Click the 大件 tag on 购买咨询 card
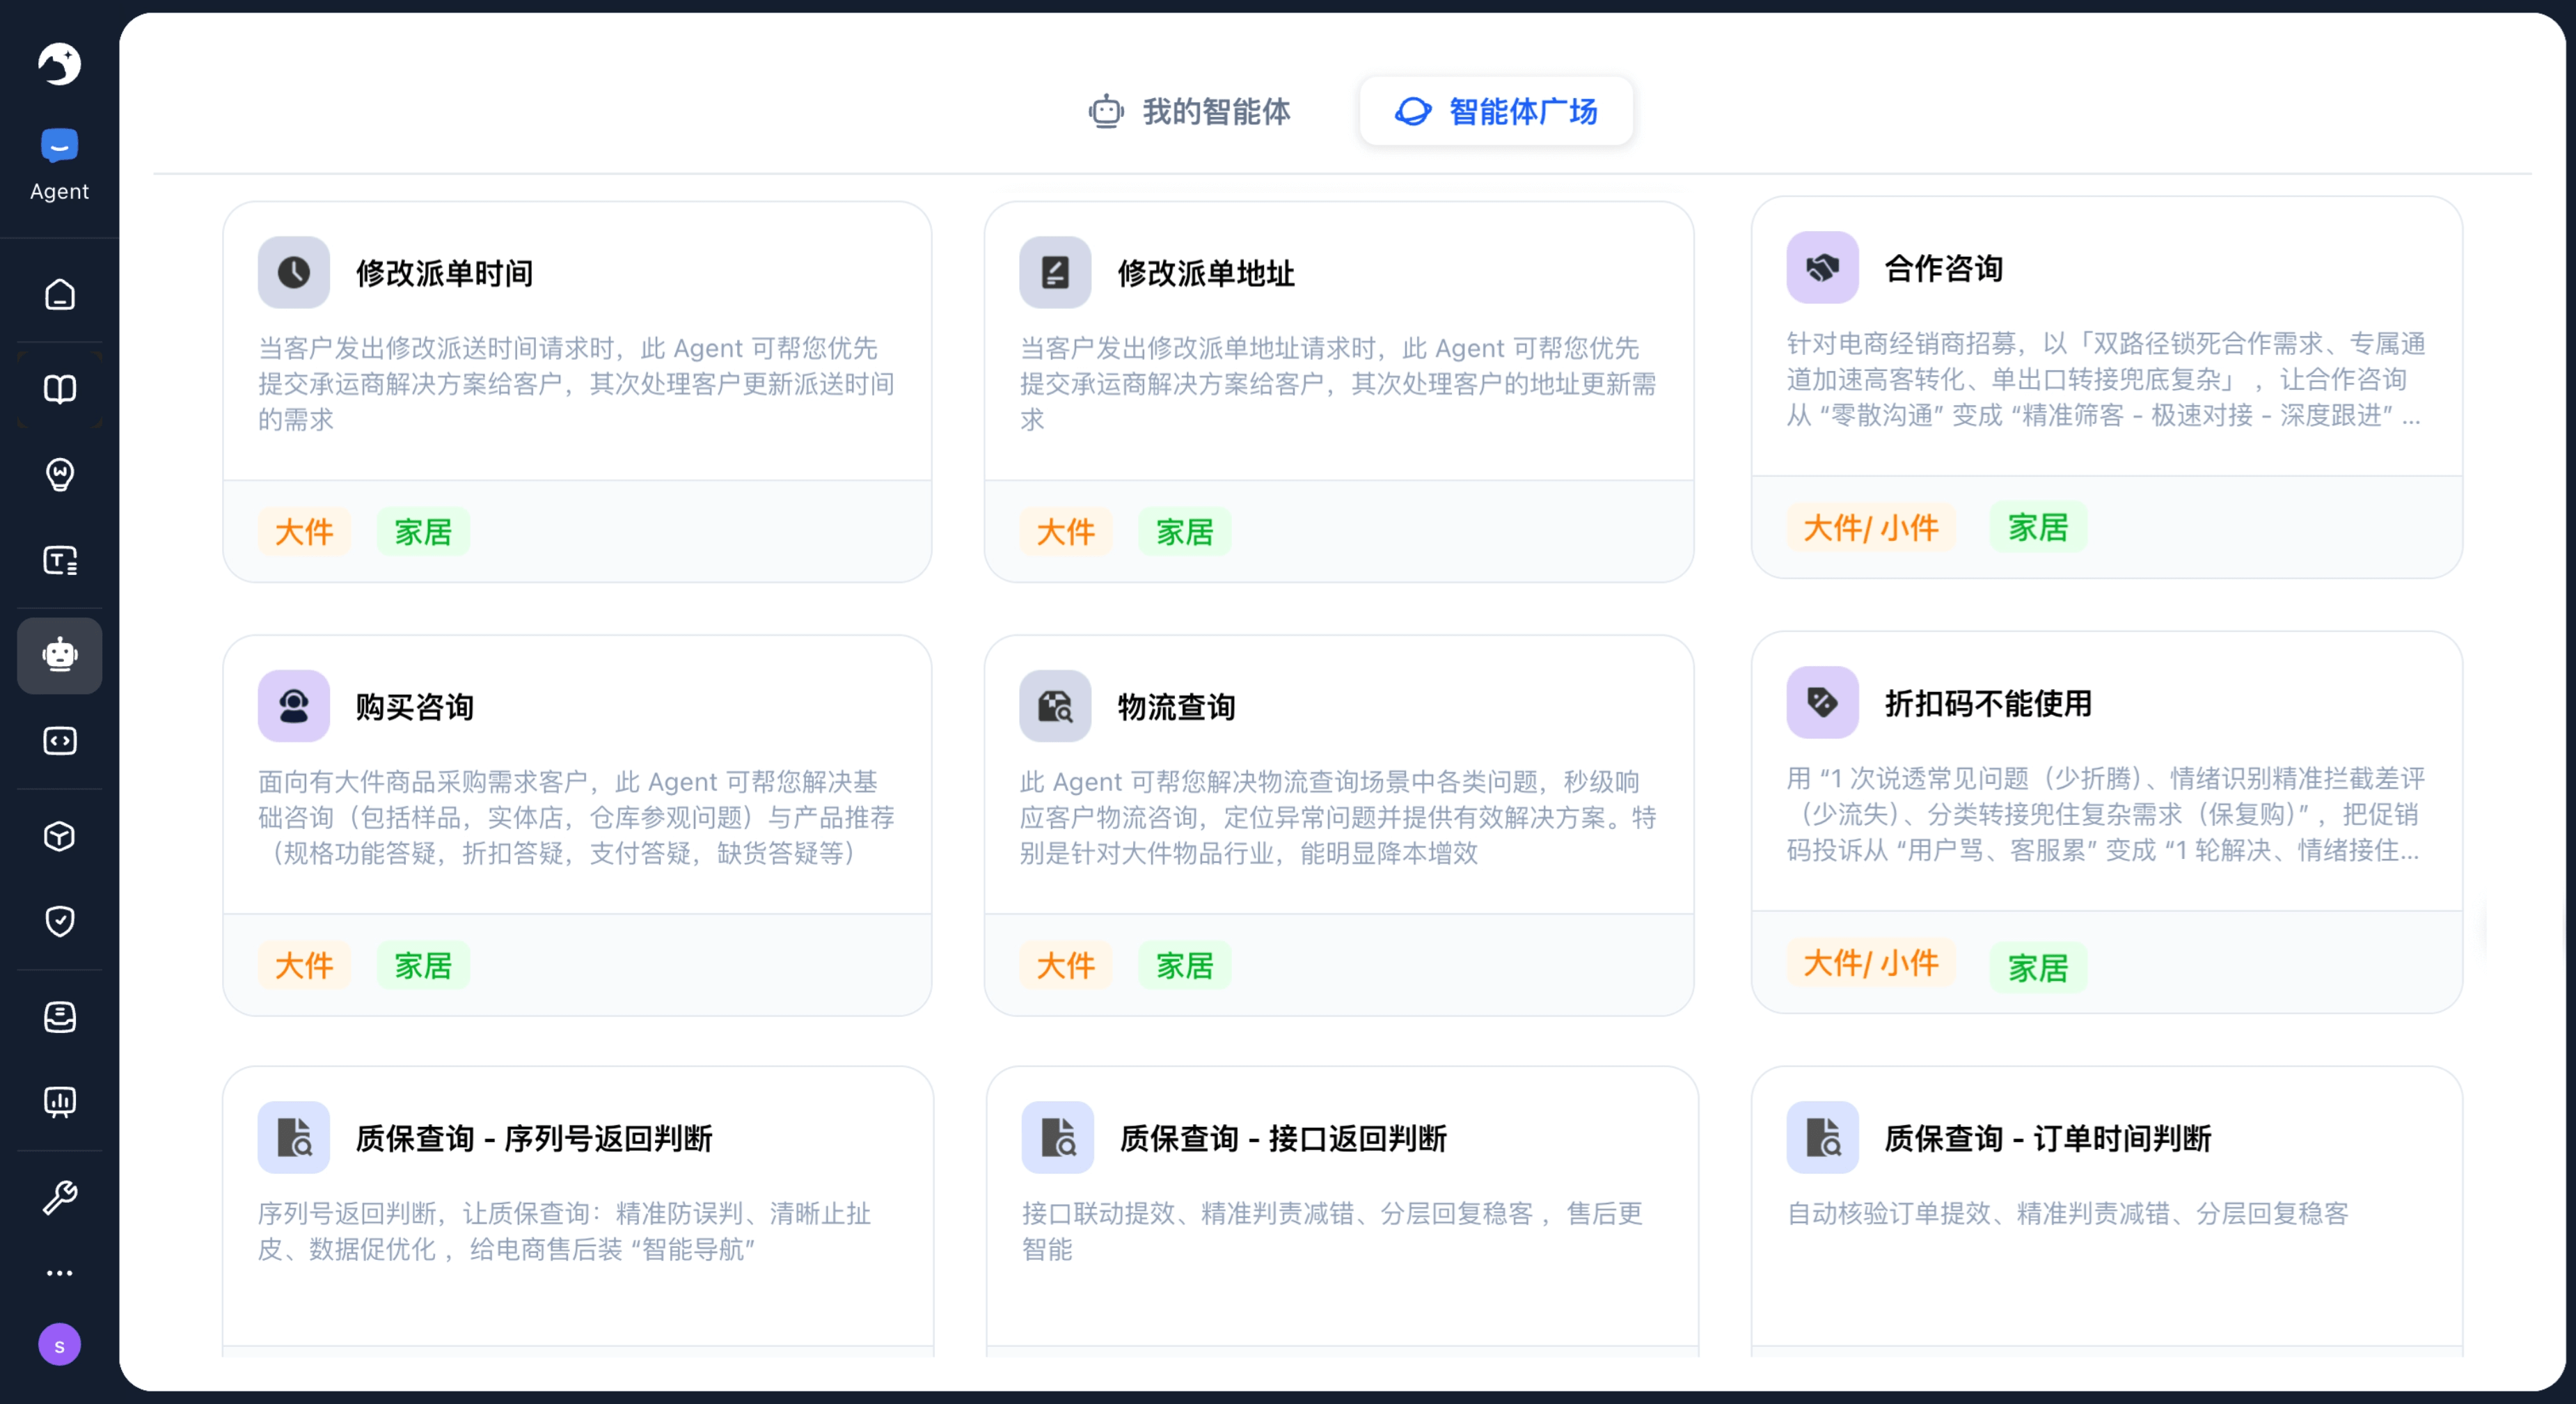 (x=304, y=966)
